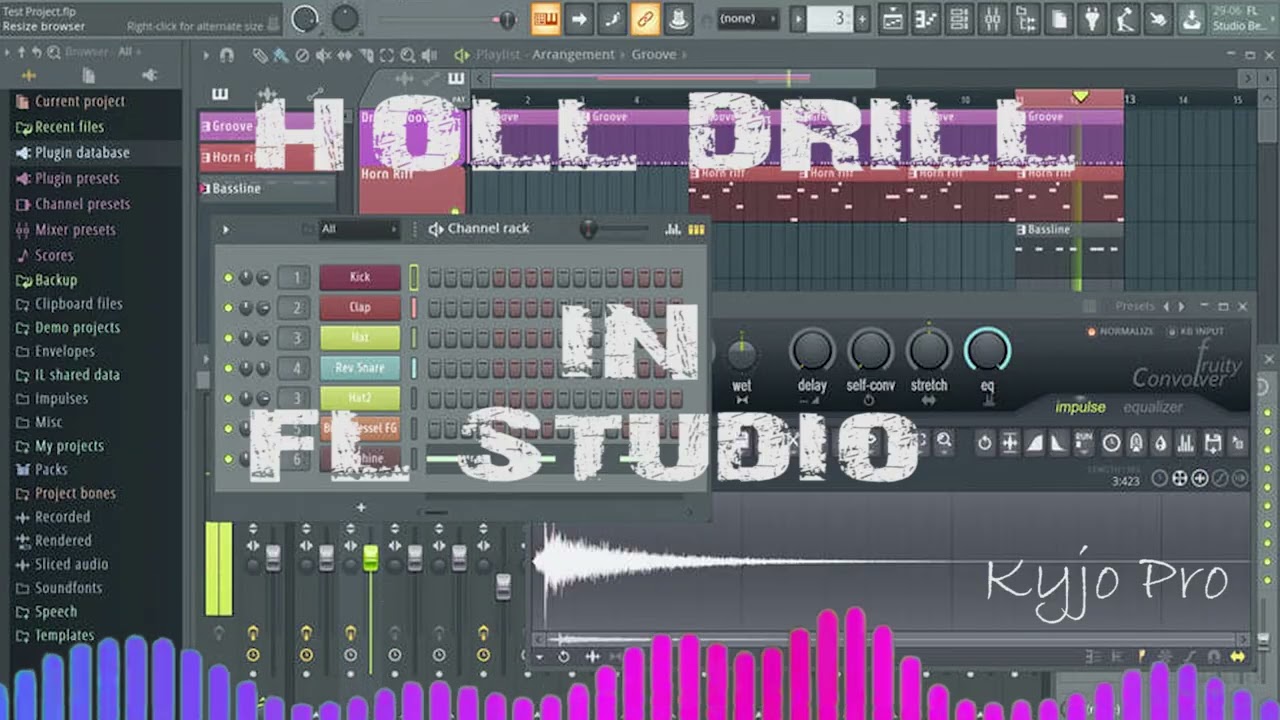Click the Channel rack step/piano view icon

click(696, 229)
